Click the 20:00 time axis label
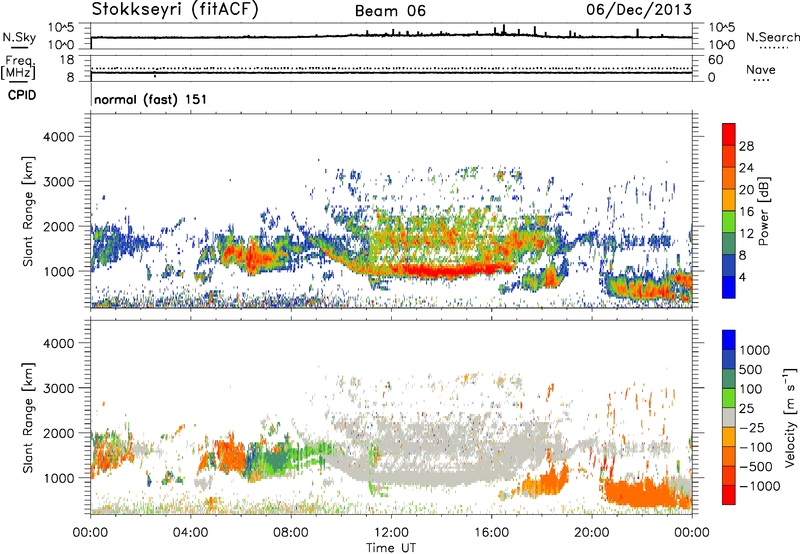Screen dimensions: 800x554 click(592, 533)
